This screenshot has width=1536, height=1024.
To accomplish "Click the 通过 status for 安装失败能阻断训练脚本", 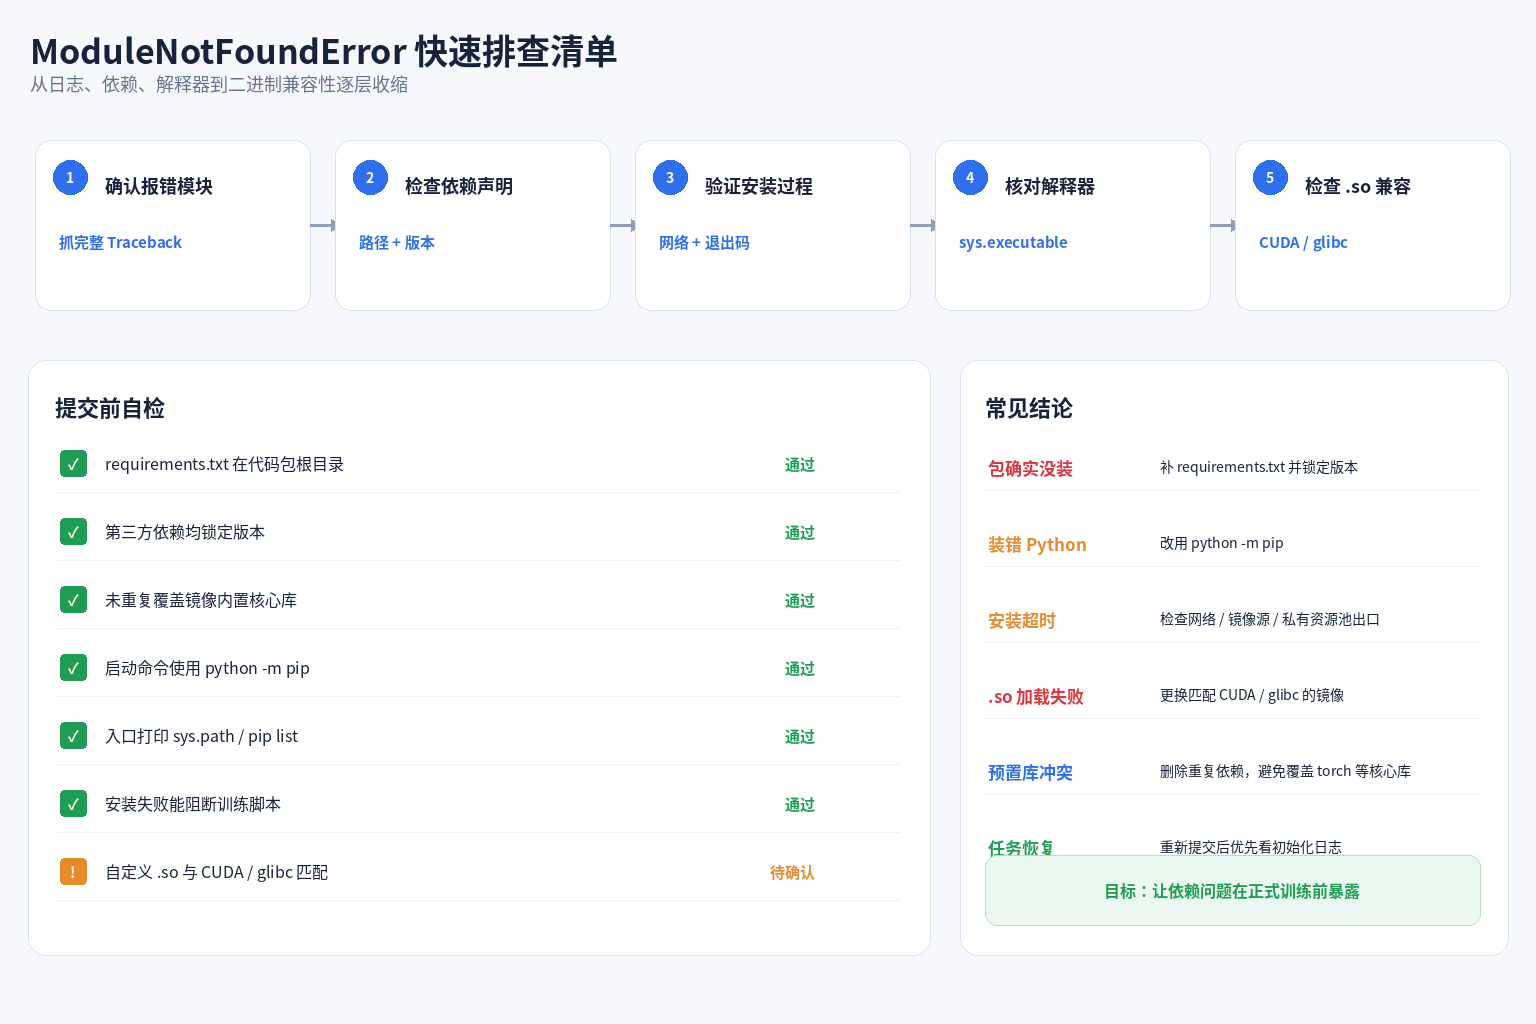I will (800, 804).
